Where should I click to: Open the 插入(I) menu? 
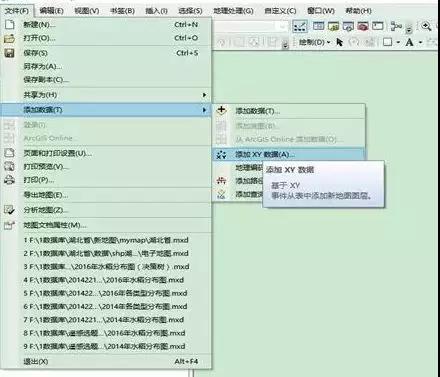156,11
